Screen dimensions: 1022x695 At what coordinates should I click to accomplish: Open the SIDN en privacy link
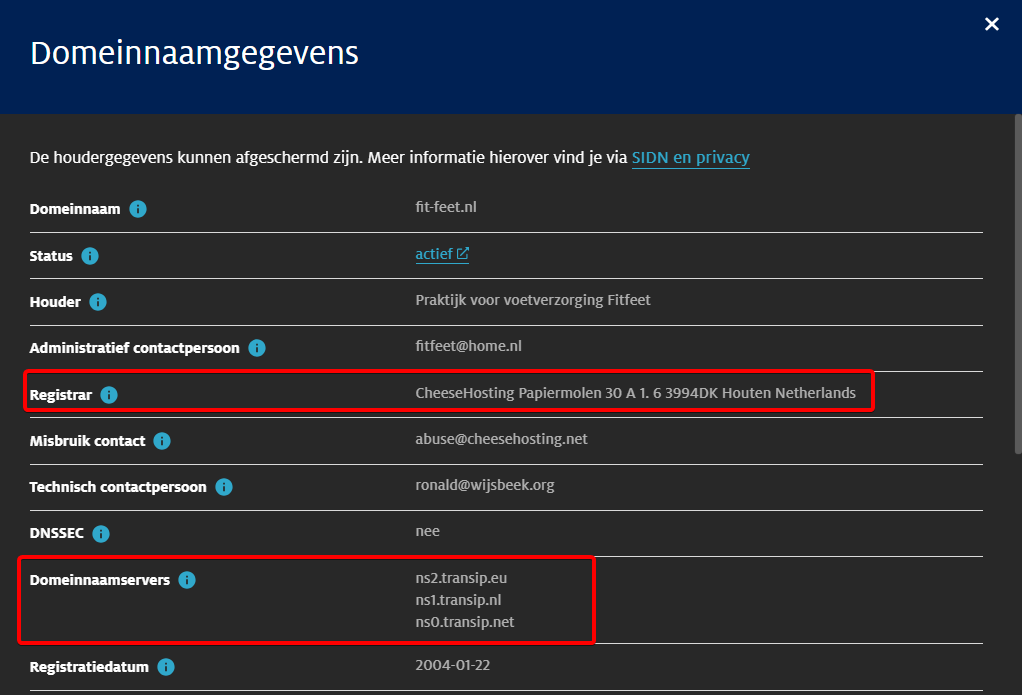[x=690, y=157]
